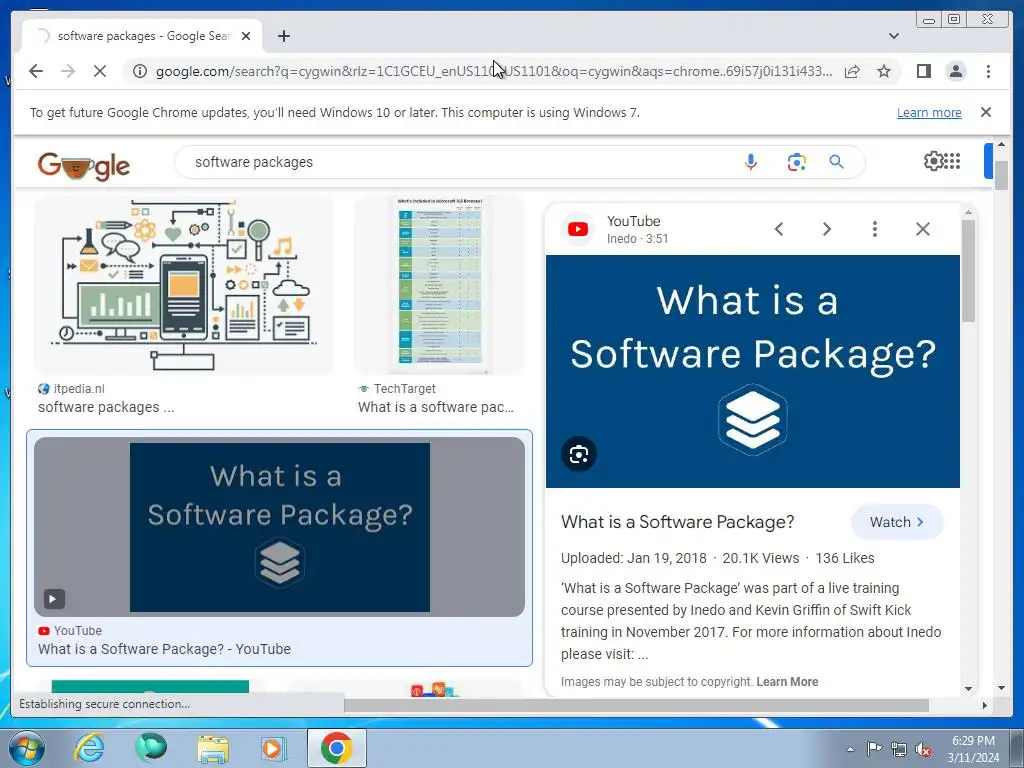The height and width of the screenshot is (768, 1024).
Task: Go back to the previous page
Action: (36, 71)
